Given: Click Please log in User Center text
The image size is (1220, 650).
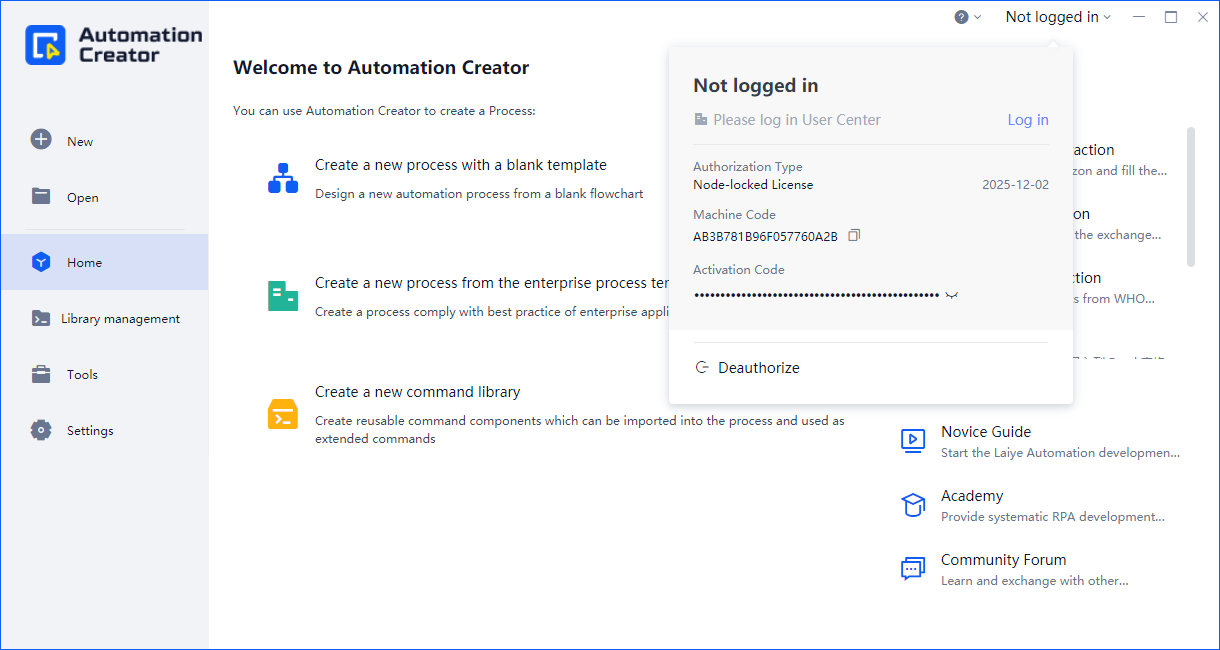Looking at the screenshot, I should coord(797,120).
